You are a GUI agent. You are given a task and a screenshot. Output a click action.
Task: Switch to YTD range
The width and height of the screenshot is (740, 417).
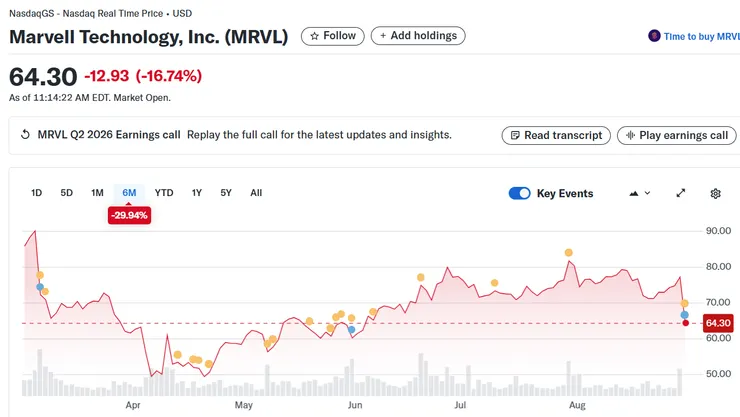point(164,193)
